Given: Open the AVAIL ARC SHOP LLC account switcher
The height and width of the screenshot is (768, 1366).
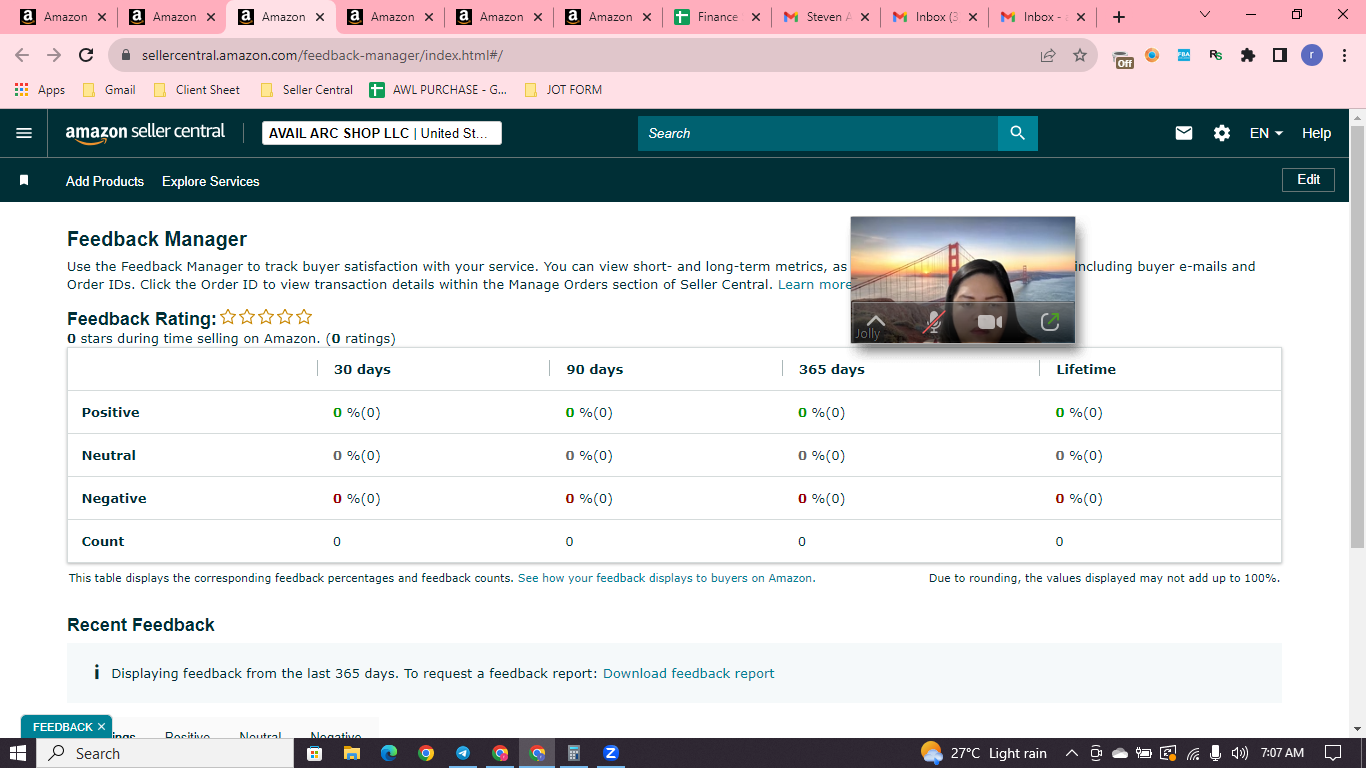Looking at the screenshot, I should 382,133.
